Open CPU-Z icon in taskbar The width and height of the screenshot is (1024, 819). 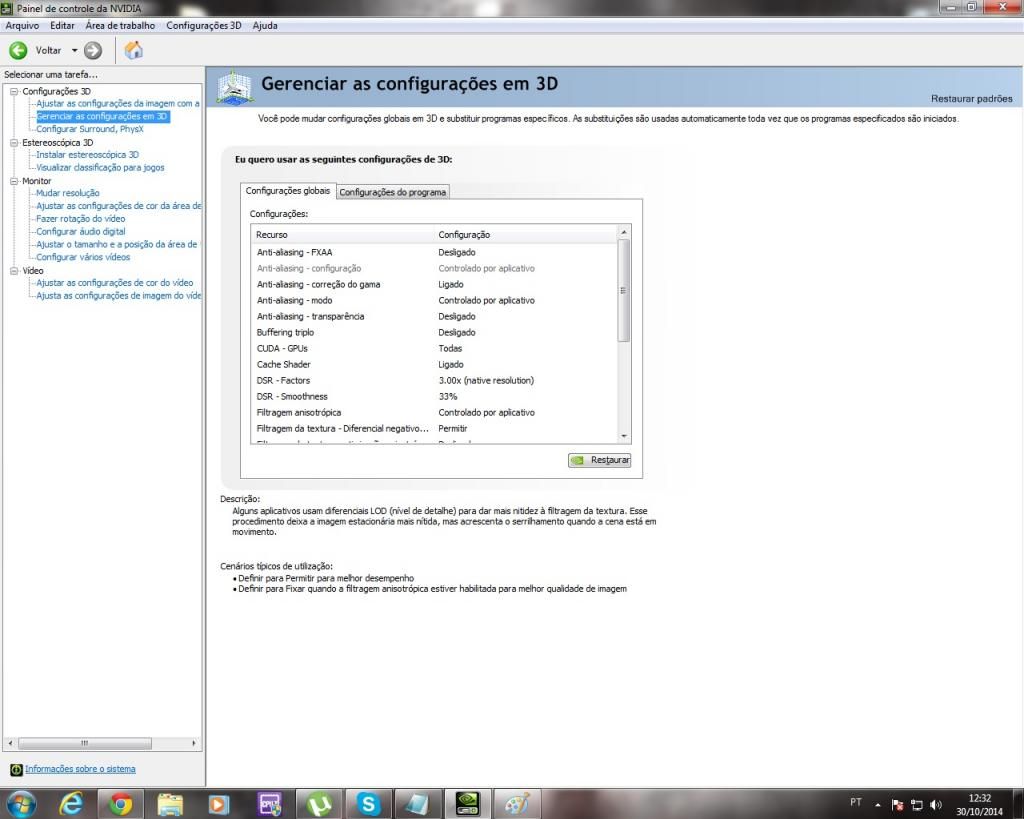(269, 804)
